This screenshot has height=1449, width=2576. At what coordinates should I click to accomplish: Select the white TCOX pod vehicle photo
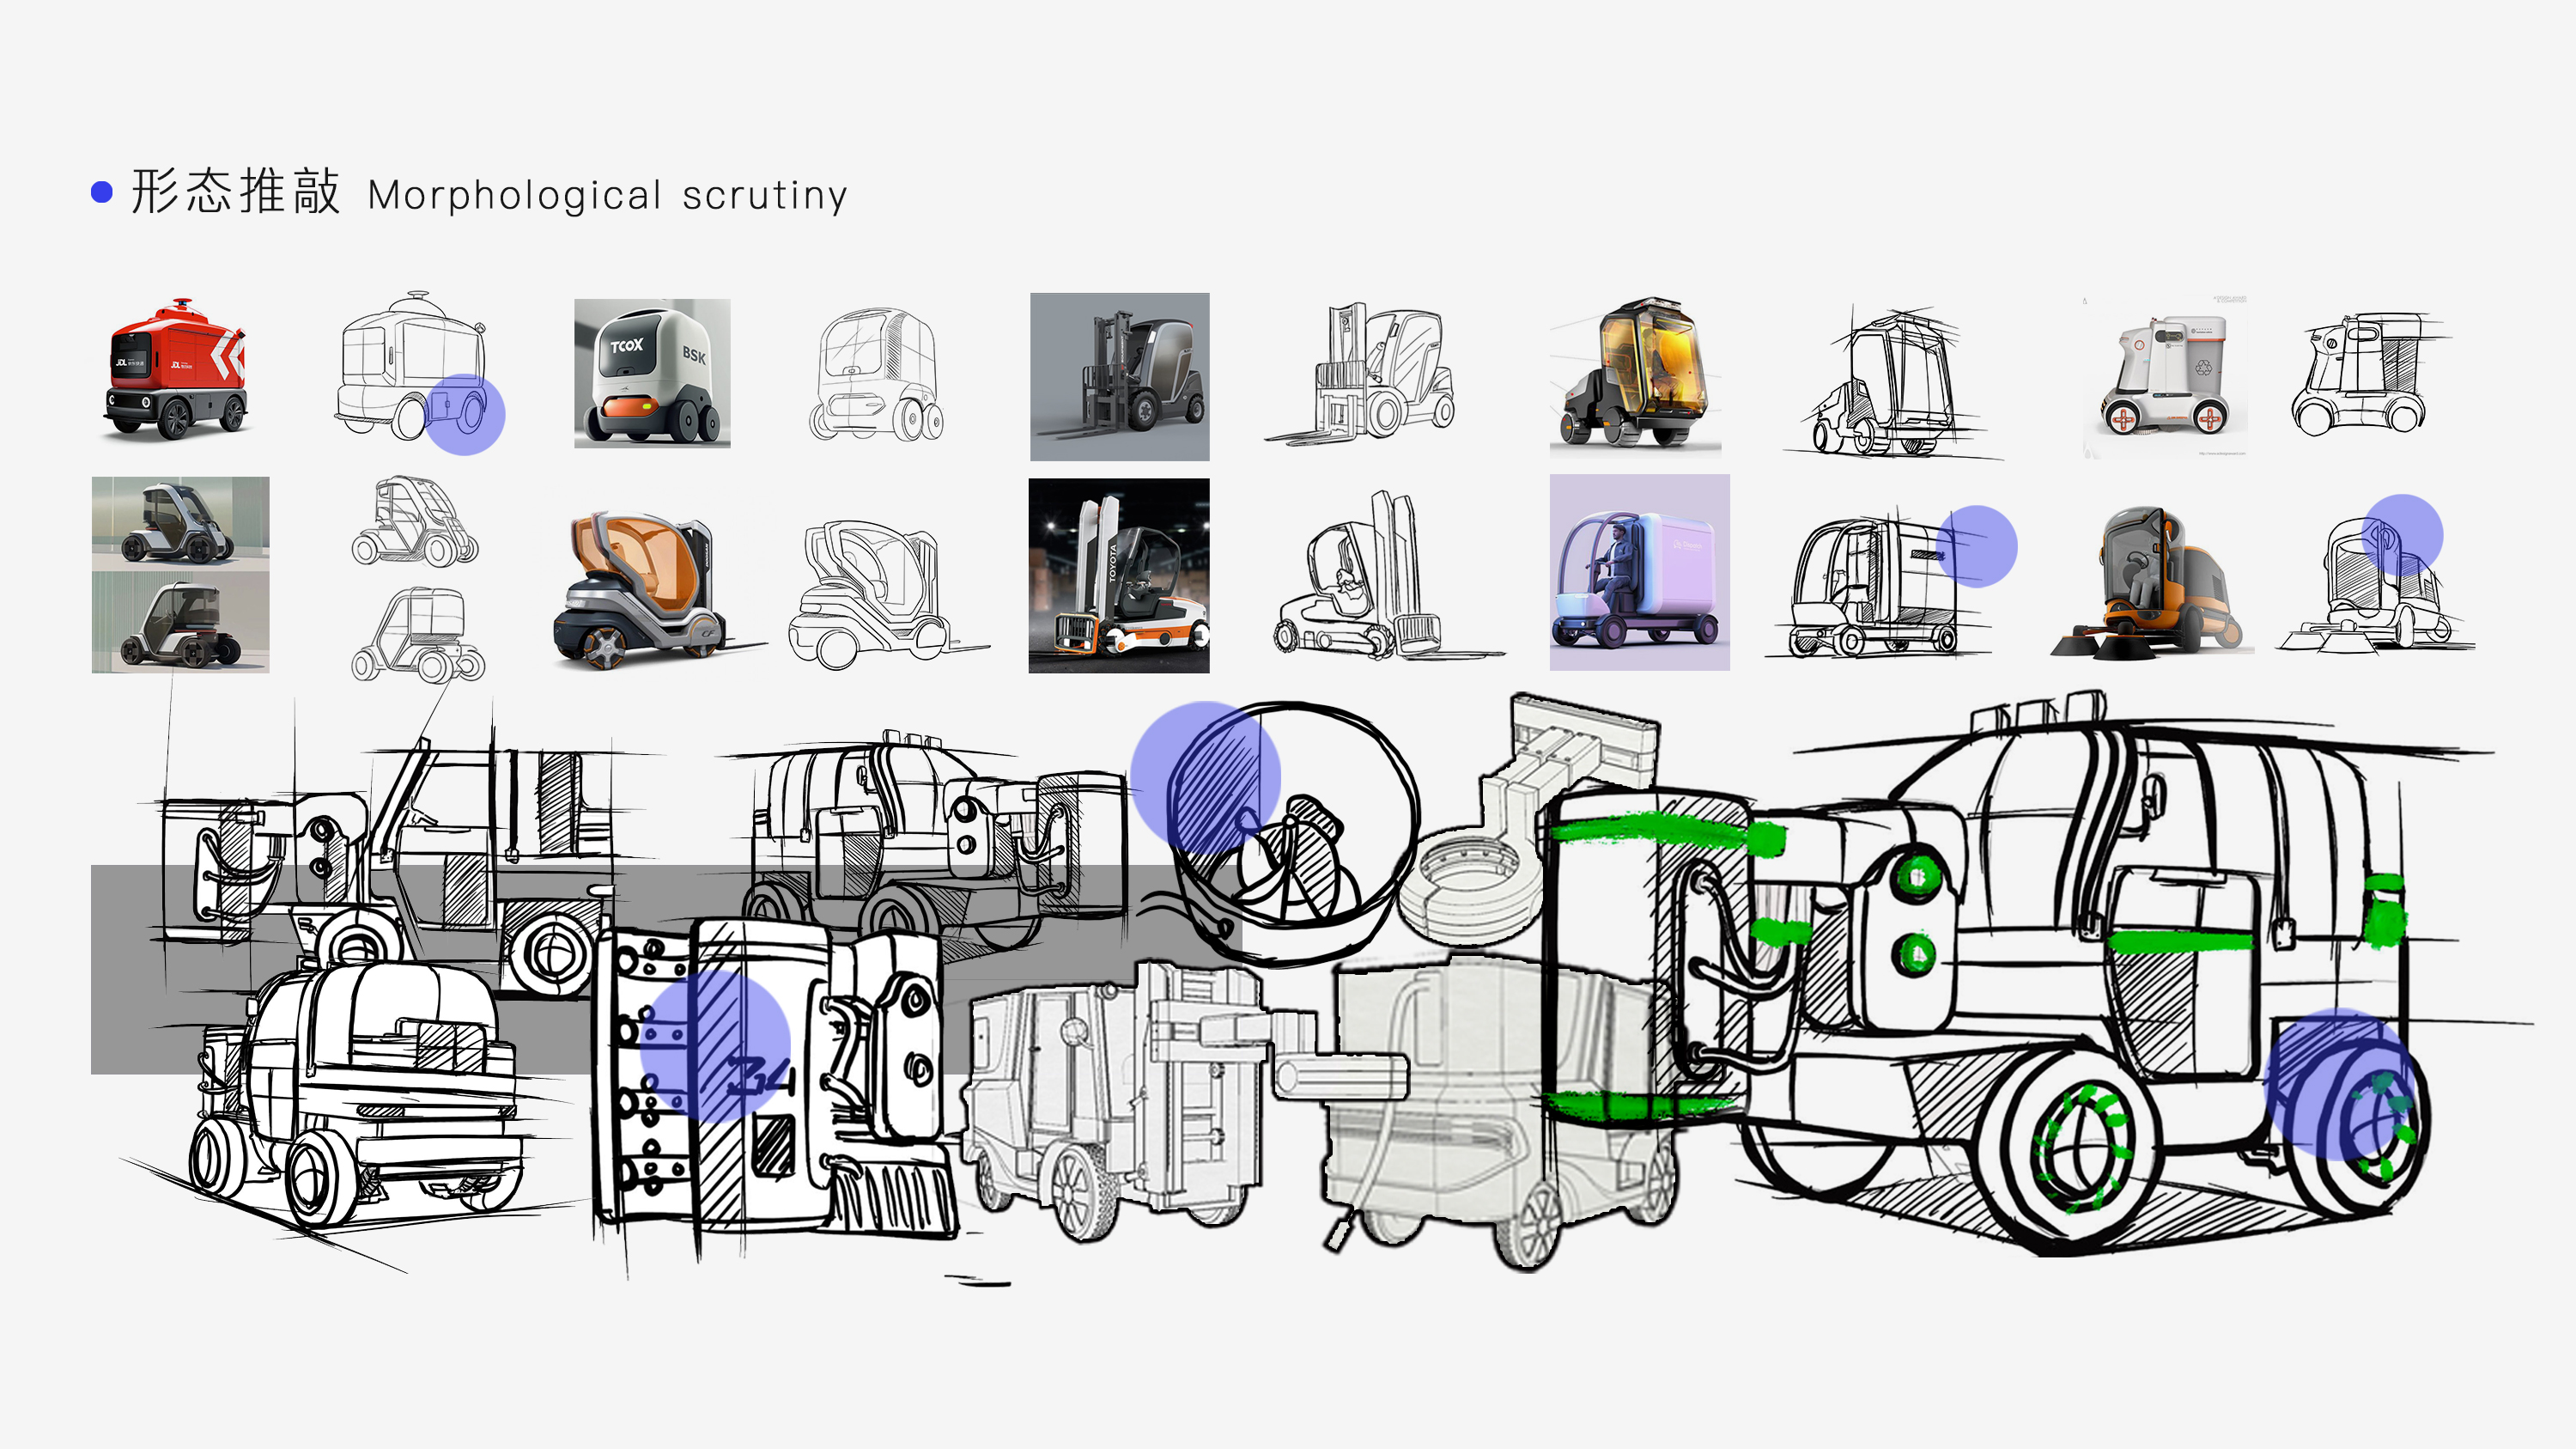click(x=652, y=373)
